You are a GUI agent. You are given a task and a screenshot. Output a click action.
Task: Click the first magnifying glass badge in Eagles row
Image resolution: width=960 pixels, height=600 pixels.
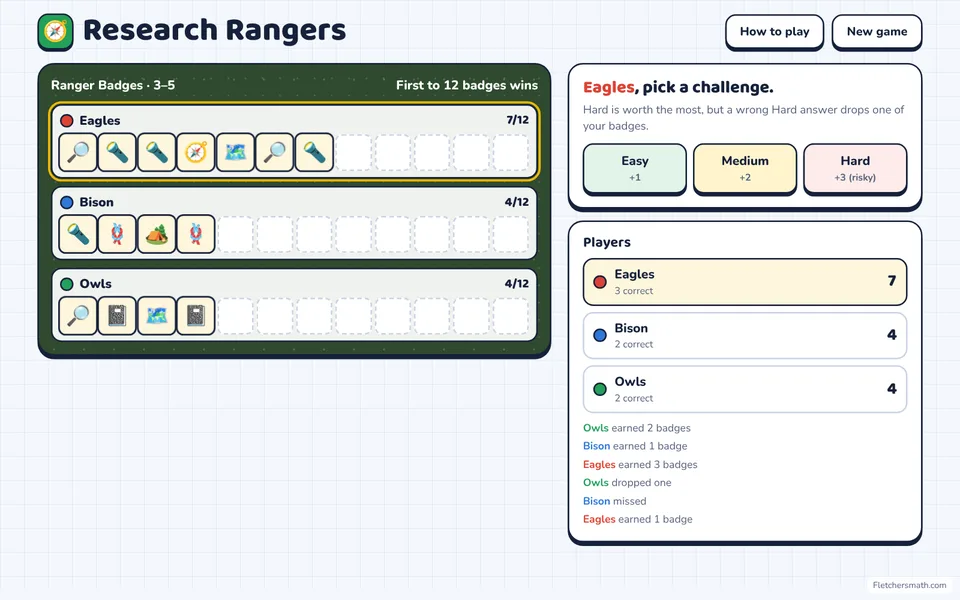pyautogui.click(x=78, y=152)
